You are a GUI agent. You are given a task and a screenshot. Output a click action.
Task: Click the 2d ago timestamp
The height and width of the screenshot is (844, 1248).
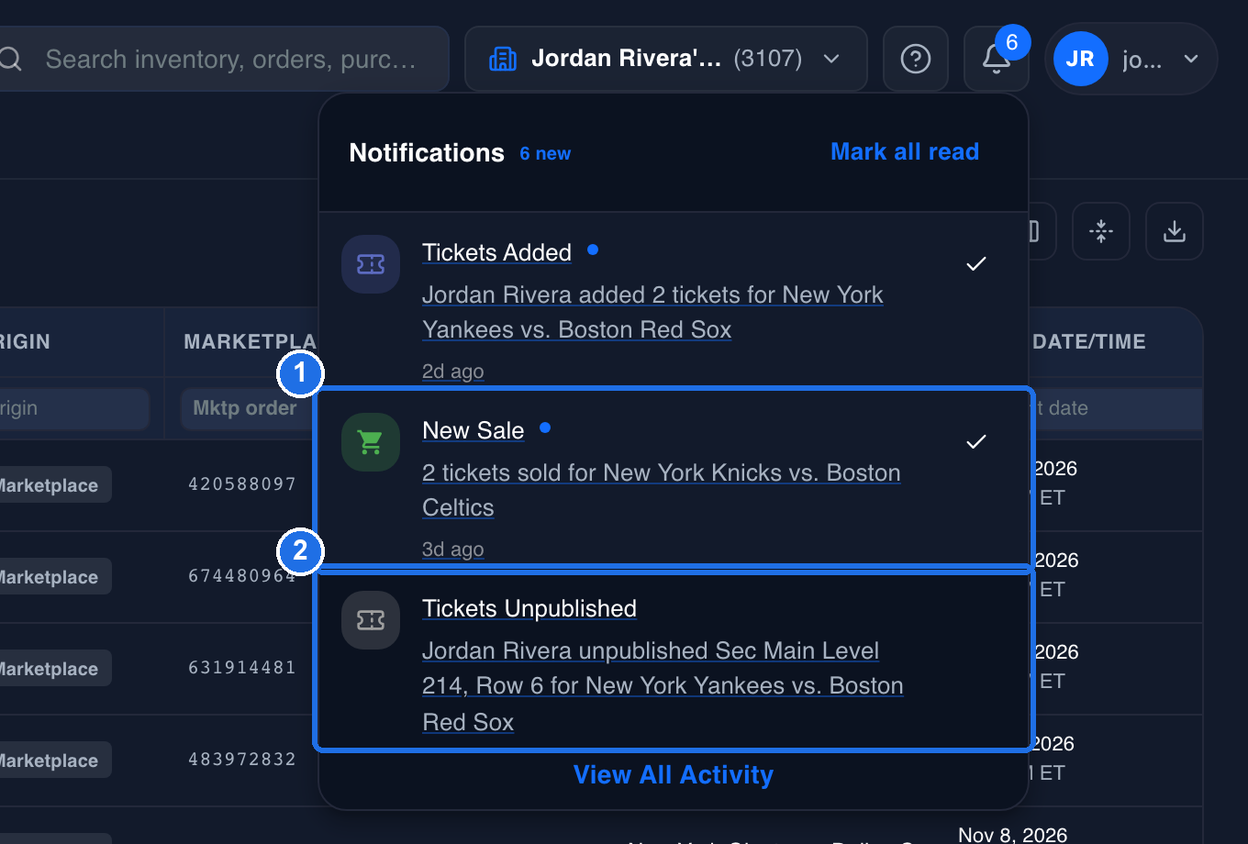click(x=453, y=371)
